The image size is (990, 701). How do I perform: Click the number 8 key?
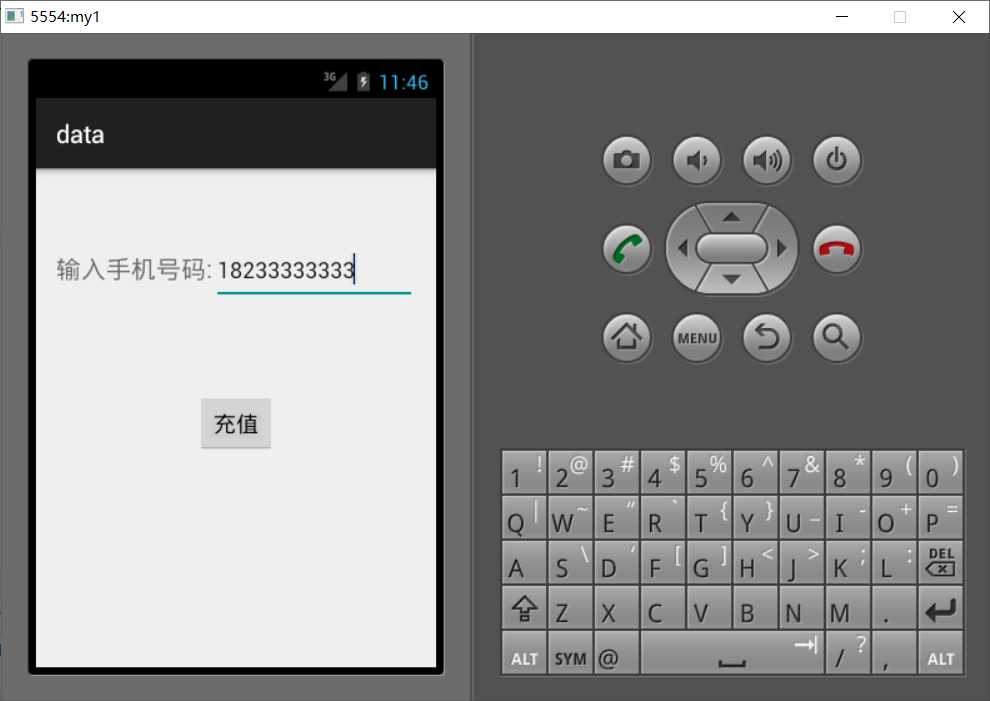(x=848, y=472)
